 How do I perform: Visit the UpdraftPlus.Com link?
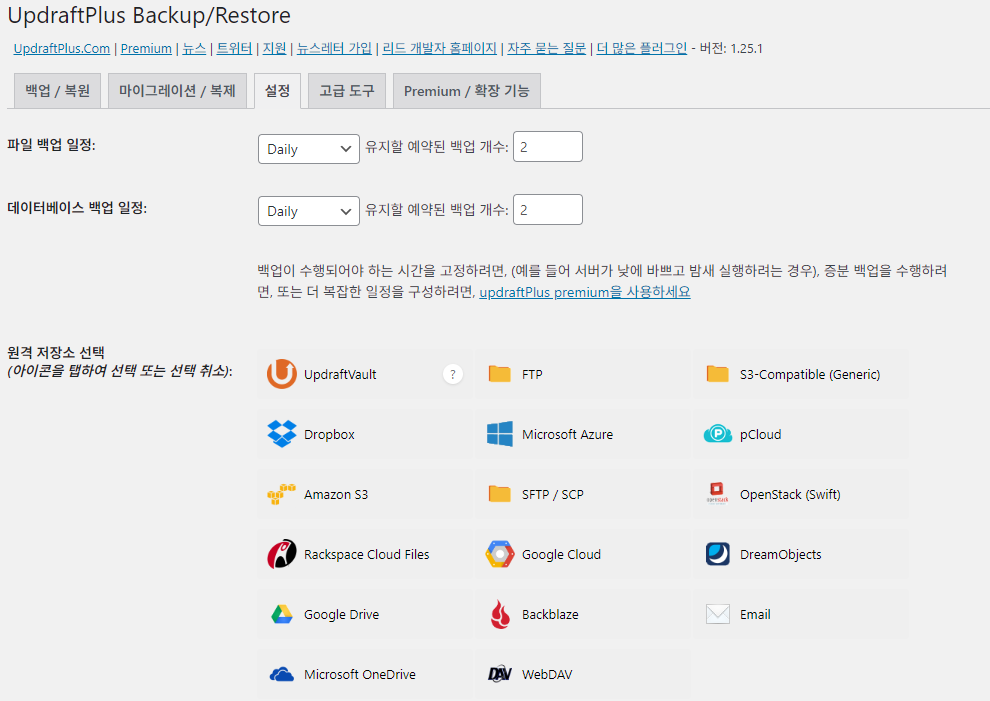(62, 49)
